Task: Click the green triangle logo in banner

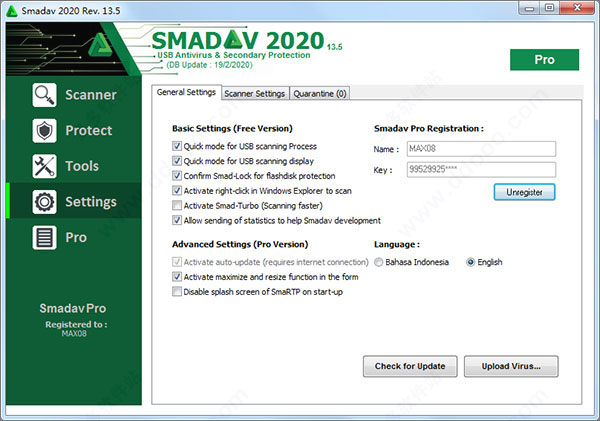Action: point(100,45)
